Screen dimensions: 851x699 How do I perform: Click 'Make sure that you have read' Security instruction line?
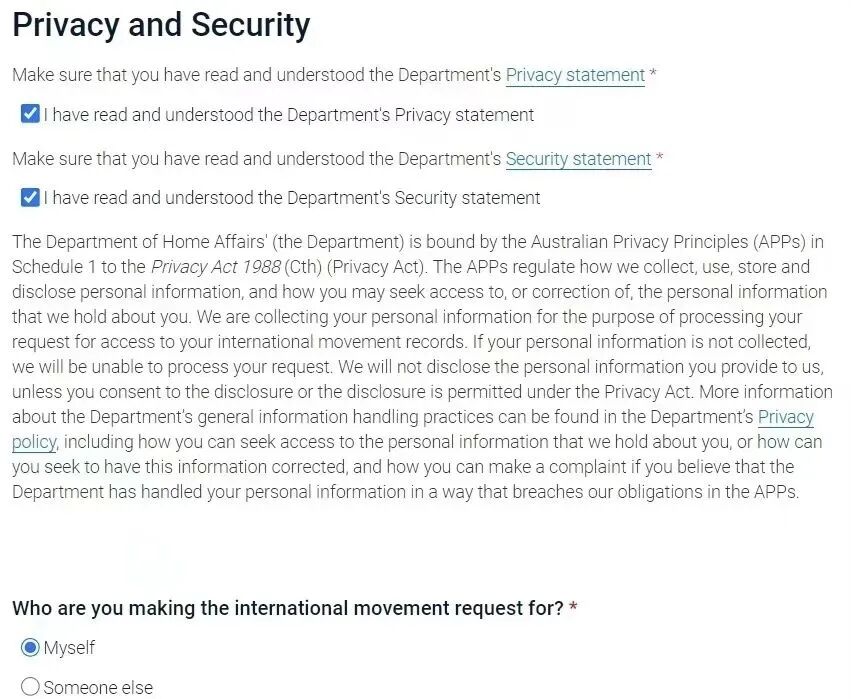[x=256, y=159]
